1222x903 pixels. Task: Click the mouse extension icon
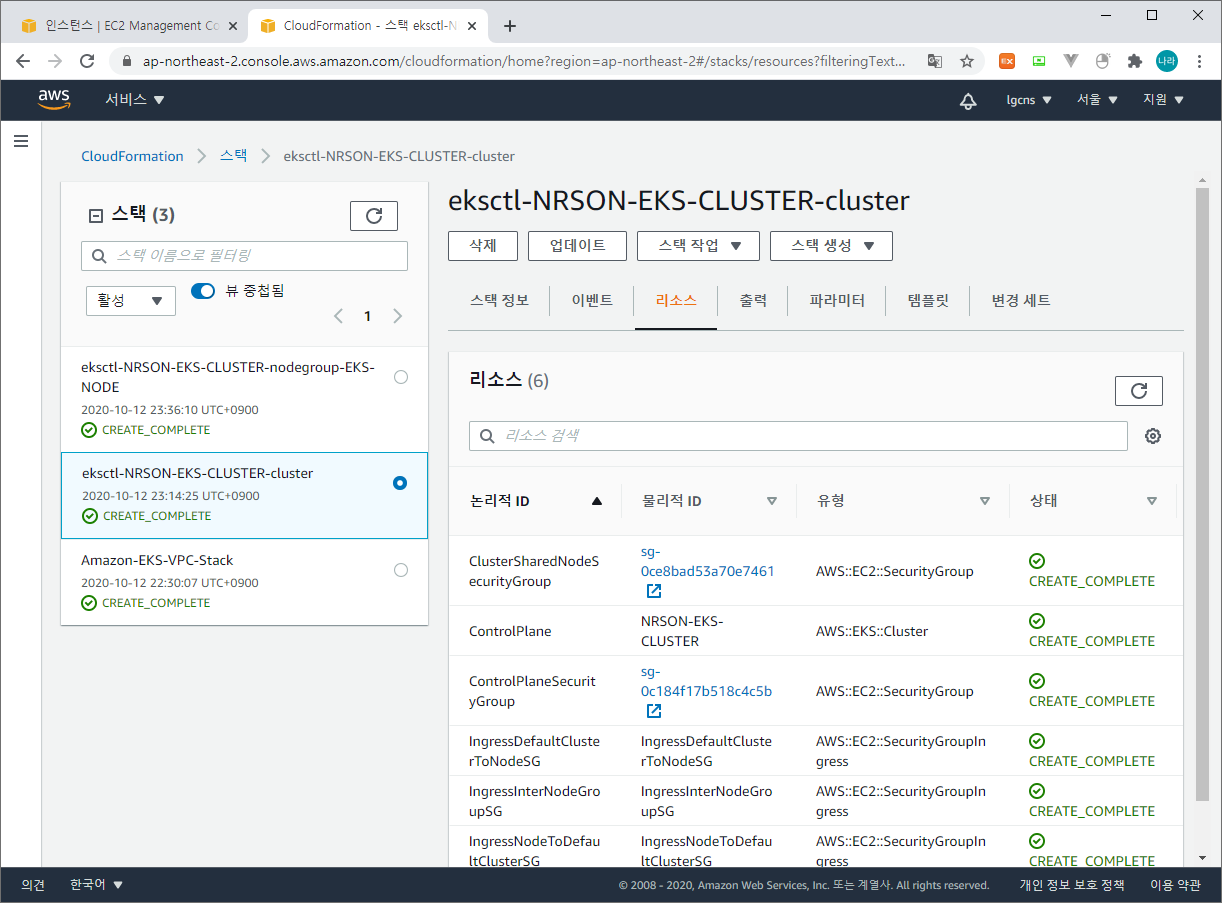click(x=1103, y=61)
